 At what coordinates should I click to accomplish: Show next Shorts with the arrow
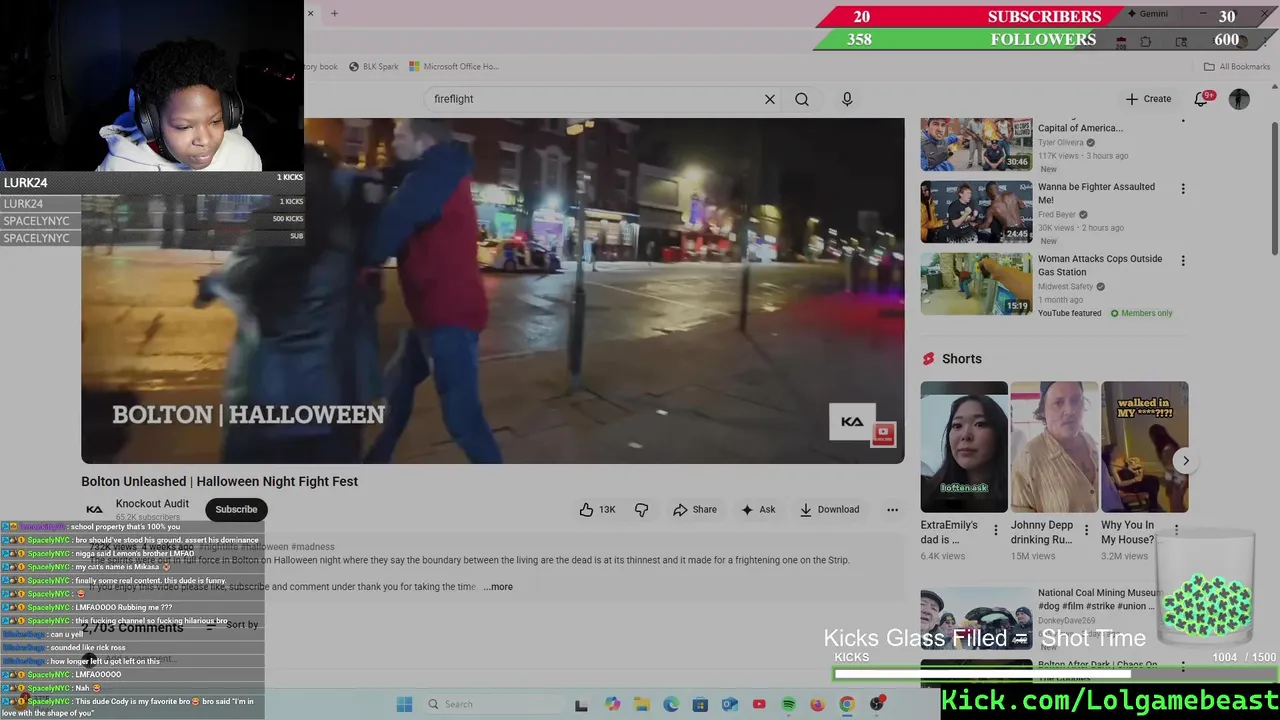click(1185, 461)
